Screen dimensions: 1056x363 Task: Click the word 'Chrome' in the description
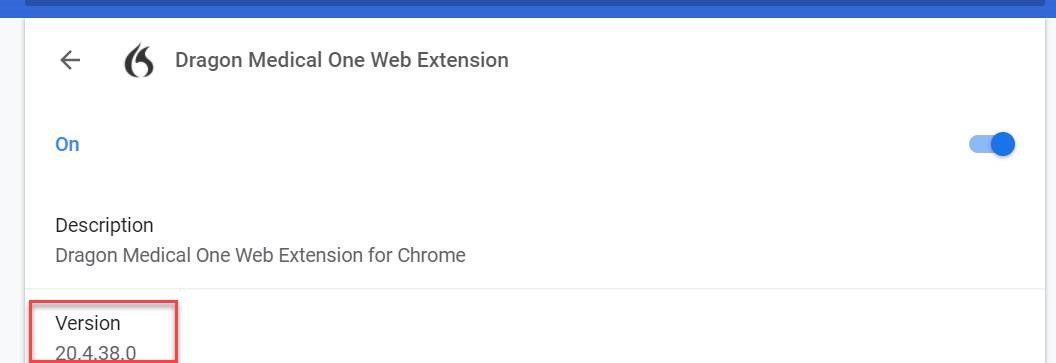click(431, 256)
